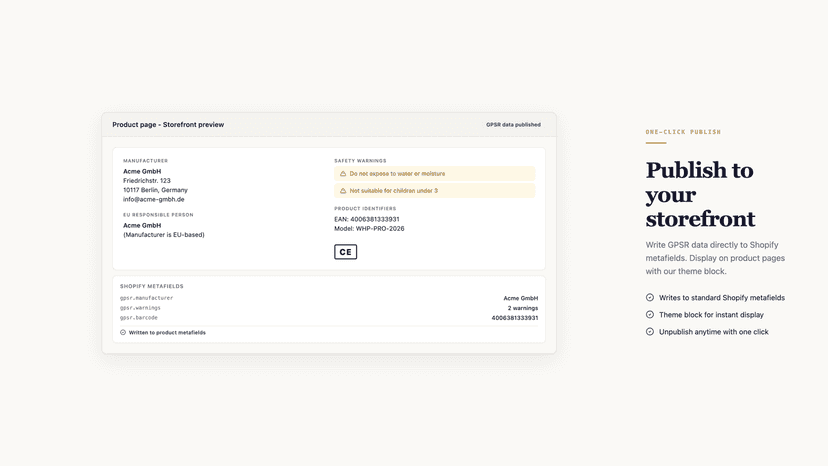
Task: Click the Publish to your storefront headline
Action: click(700, 194)
